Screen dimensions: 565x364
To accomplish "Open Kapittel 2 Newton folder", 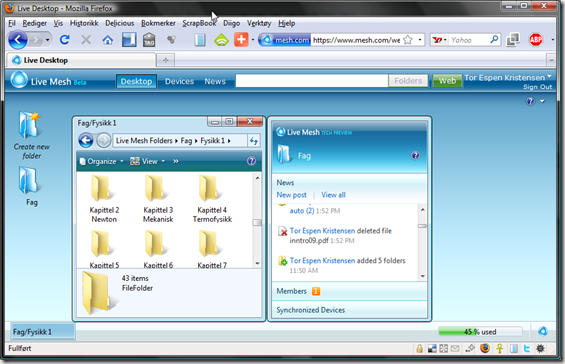I will click(x=104, y=199).
